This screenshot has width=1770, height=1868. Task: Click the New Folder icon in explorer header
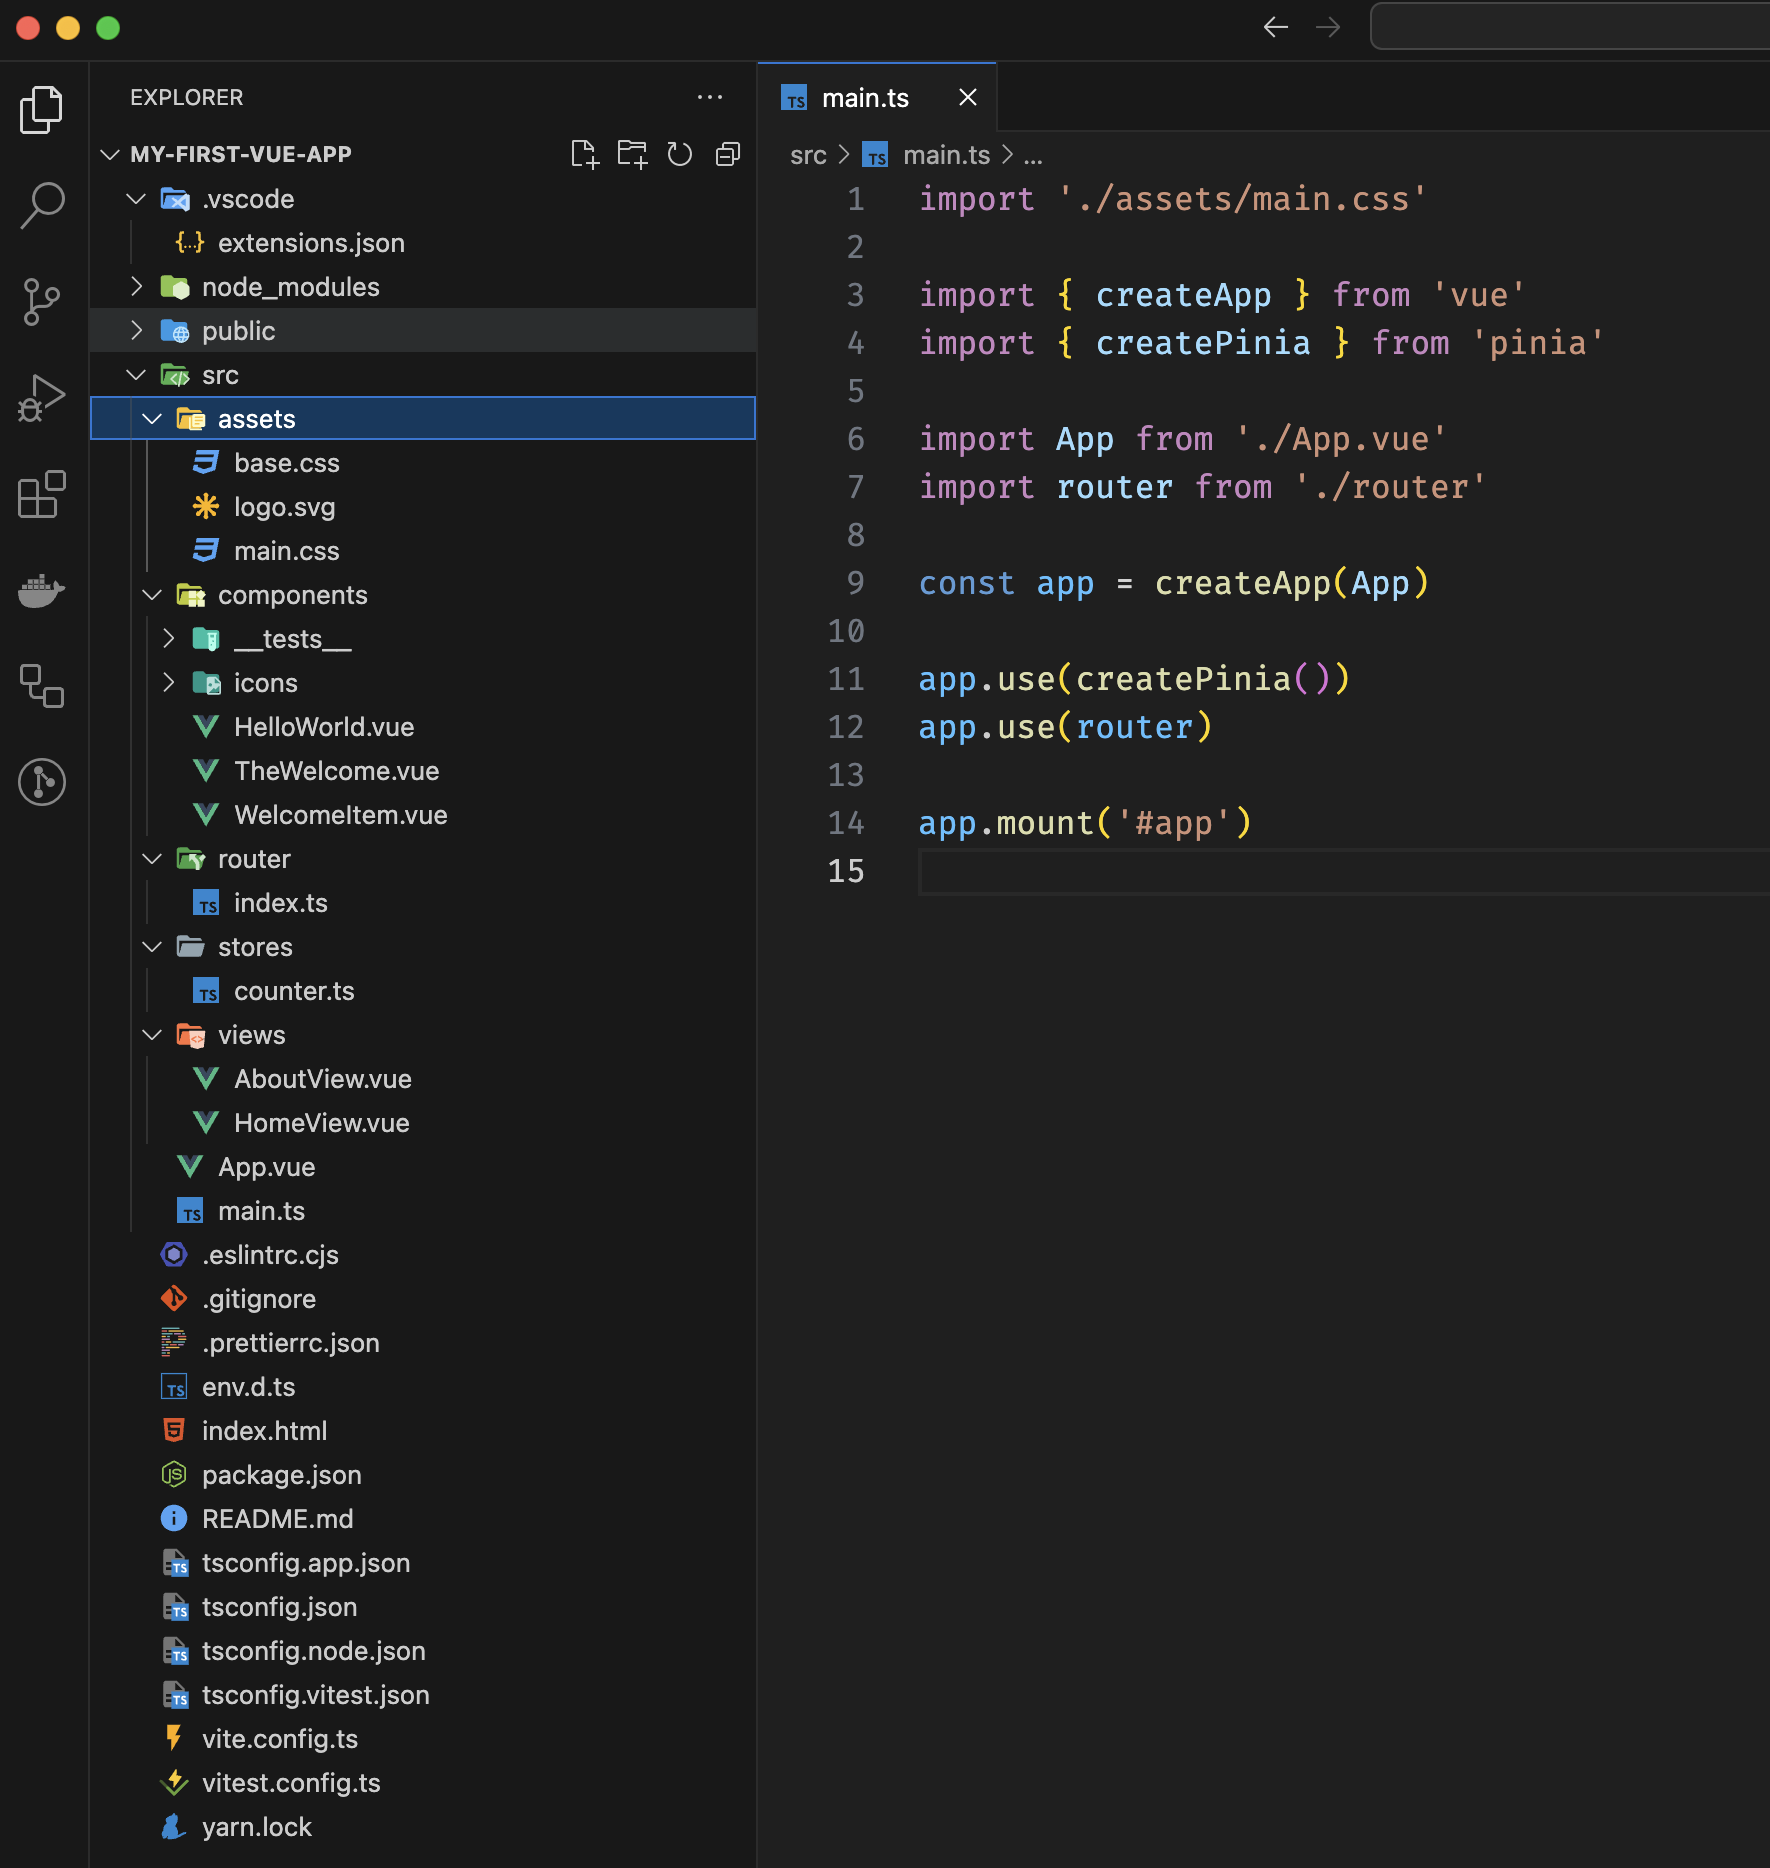632,154
